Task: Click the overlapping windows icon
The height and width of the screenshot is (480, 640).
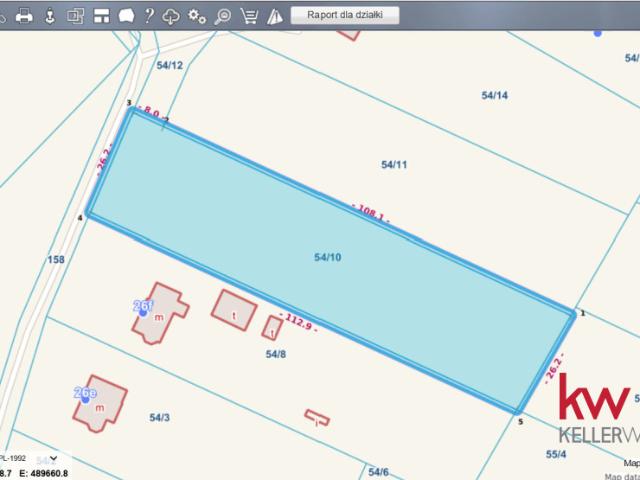Action: coord(75,15)
